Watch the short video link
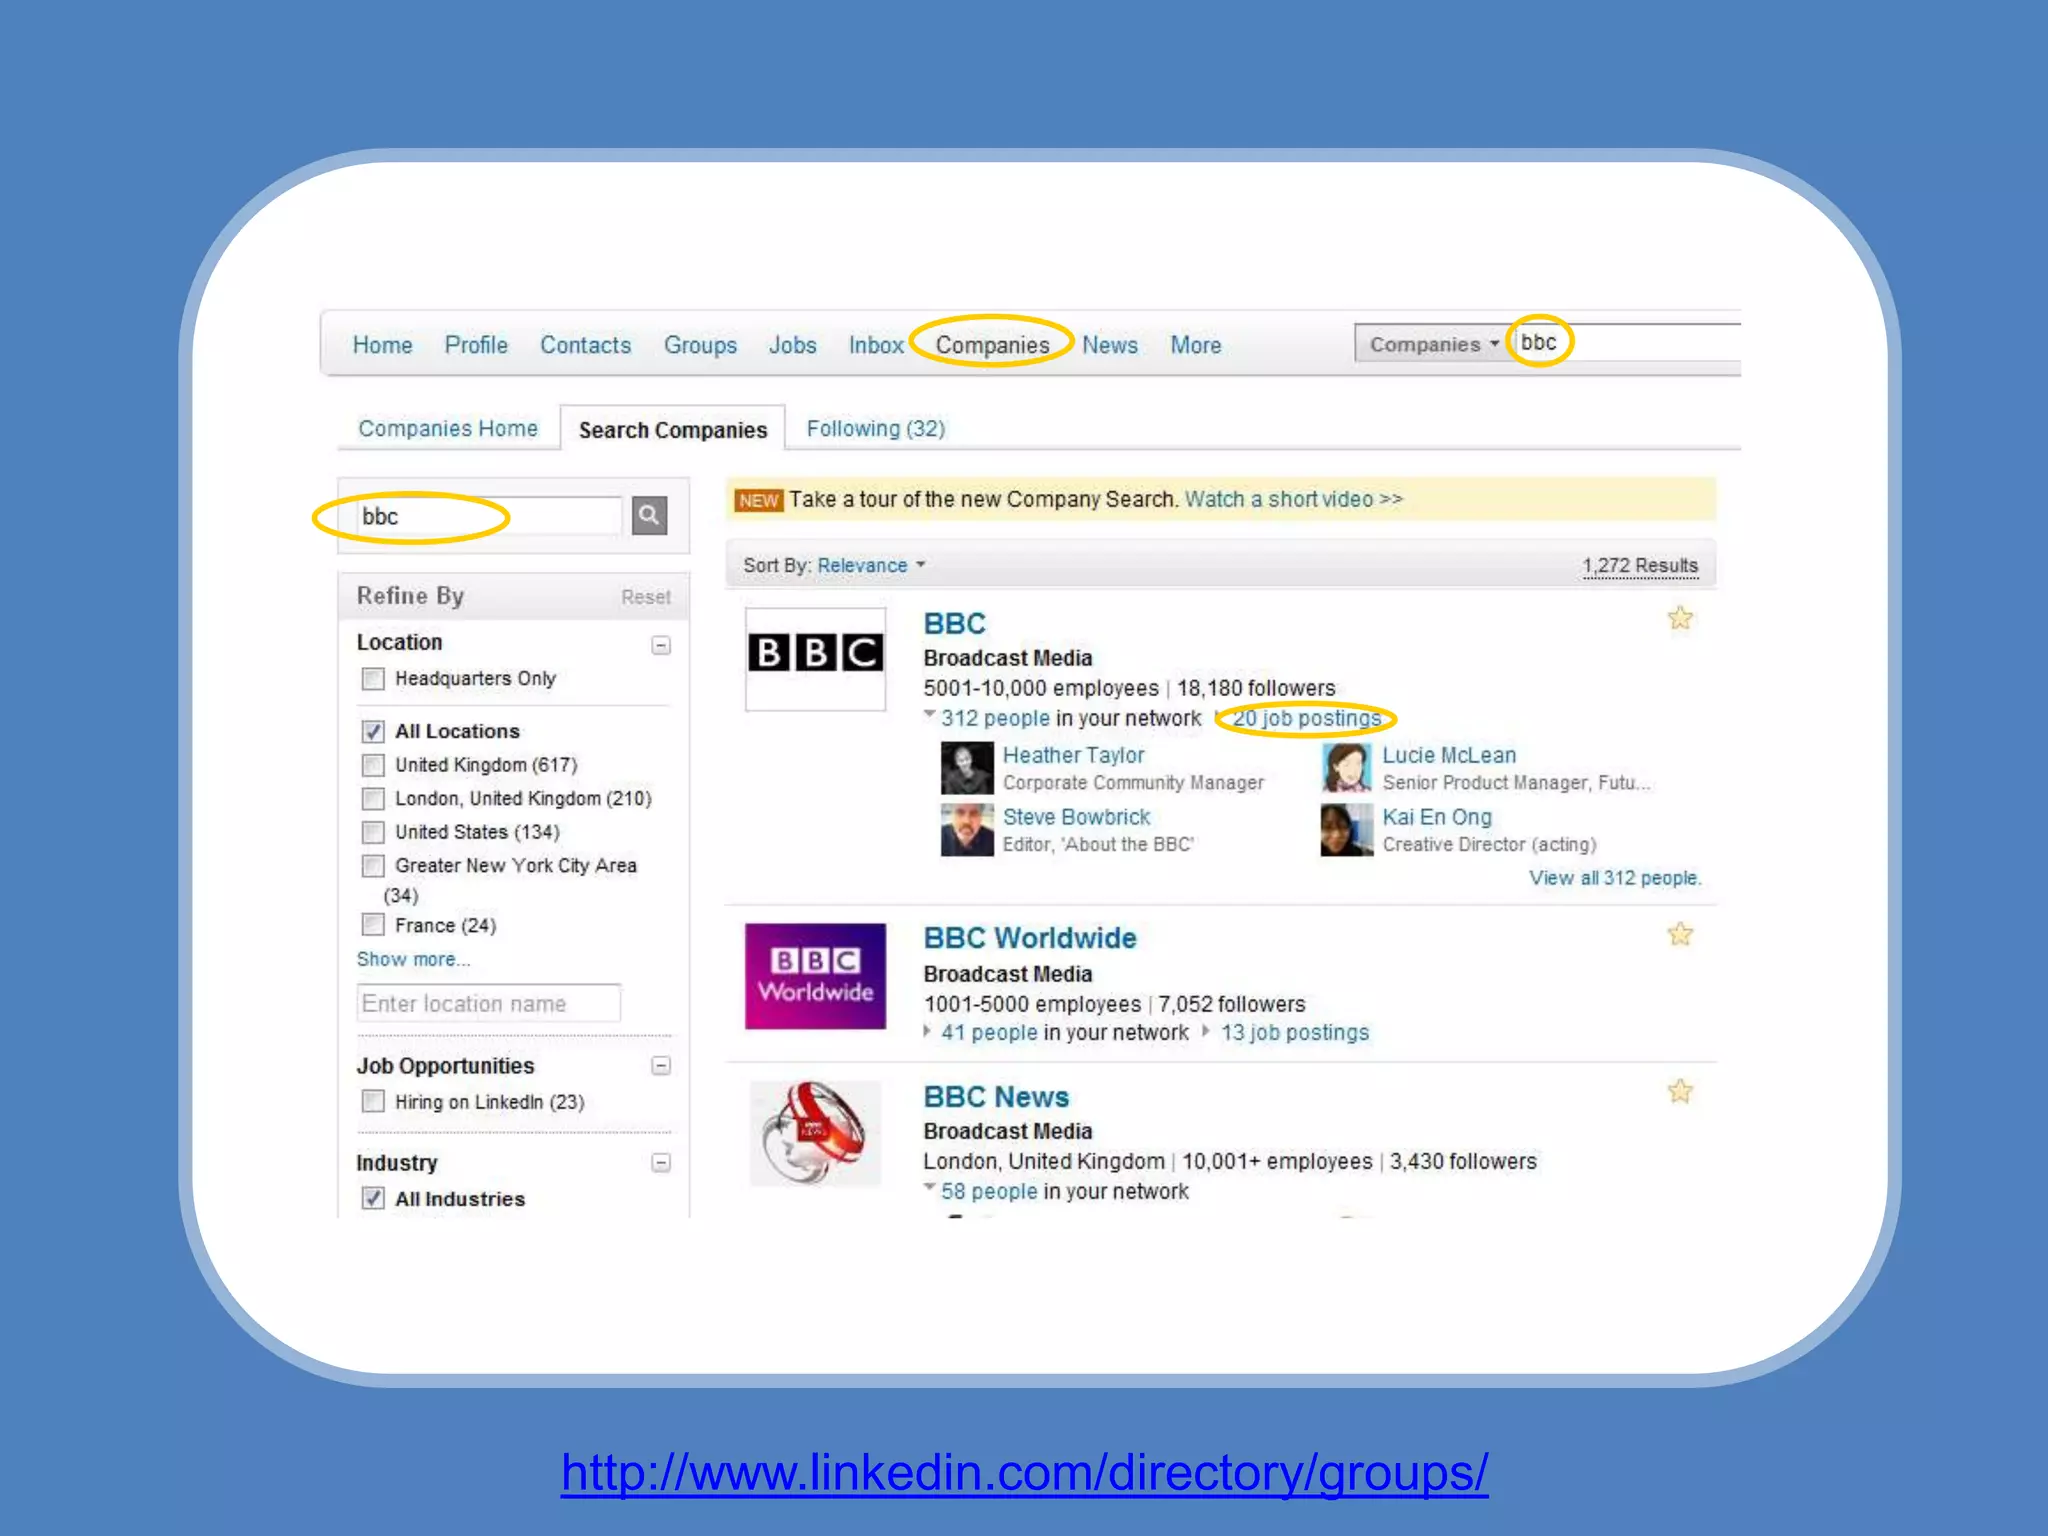The height and width of the screenshot is (1536, 2048). (1294, 499)
